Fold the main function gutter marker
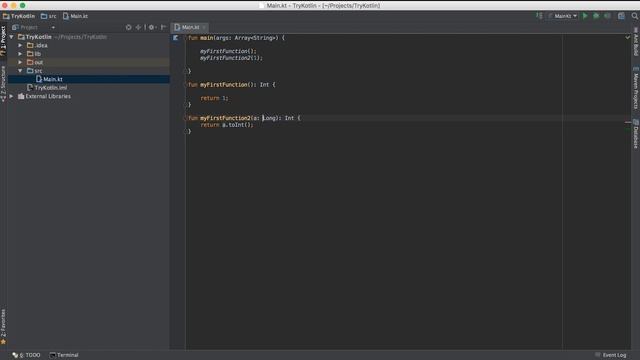 pyautogui.click(x=186, y=38)
